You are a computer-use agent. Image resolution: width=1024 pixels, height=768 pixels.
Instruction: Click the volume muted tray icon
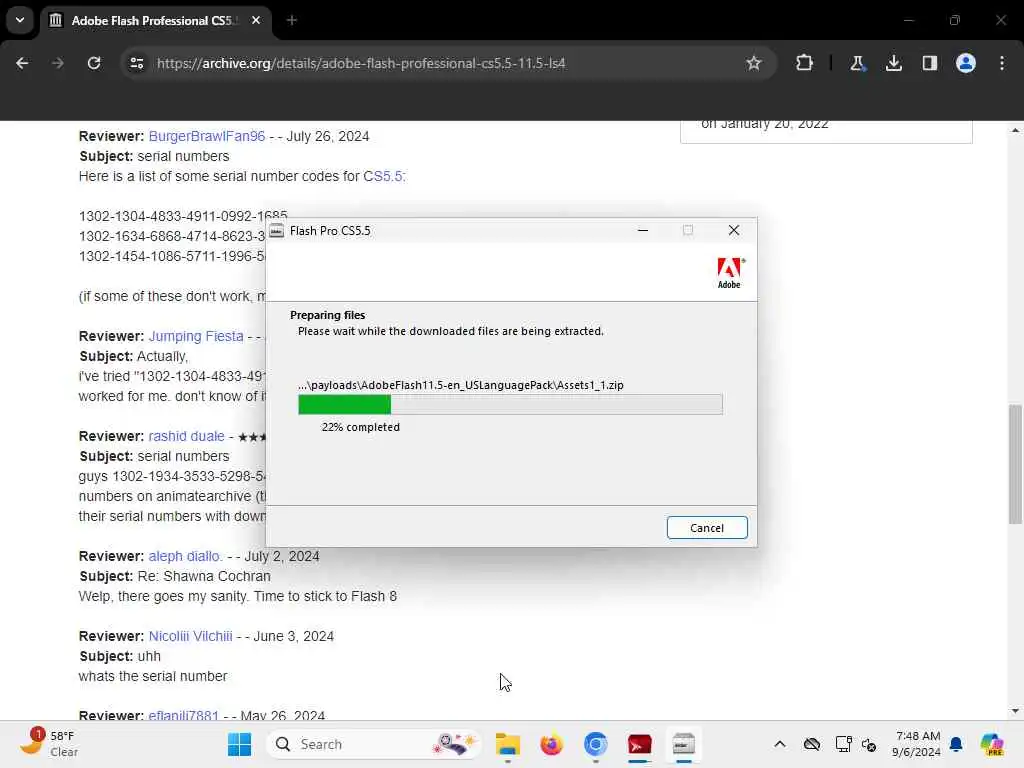(869, 744)
